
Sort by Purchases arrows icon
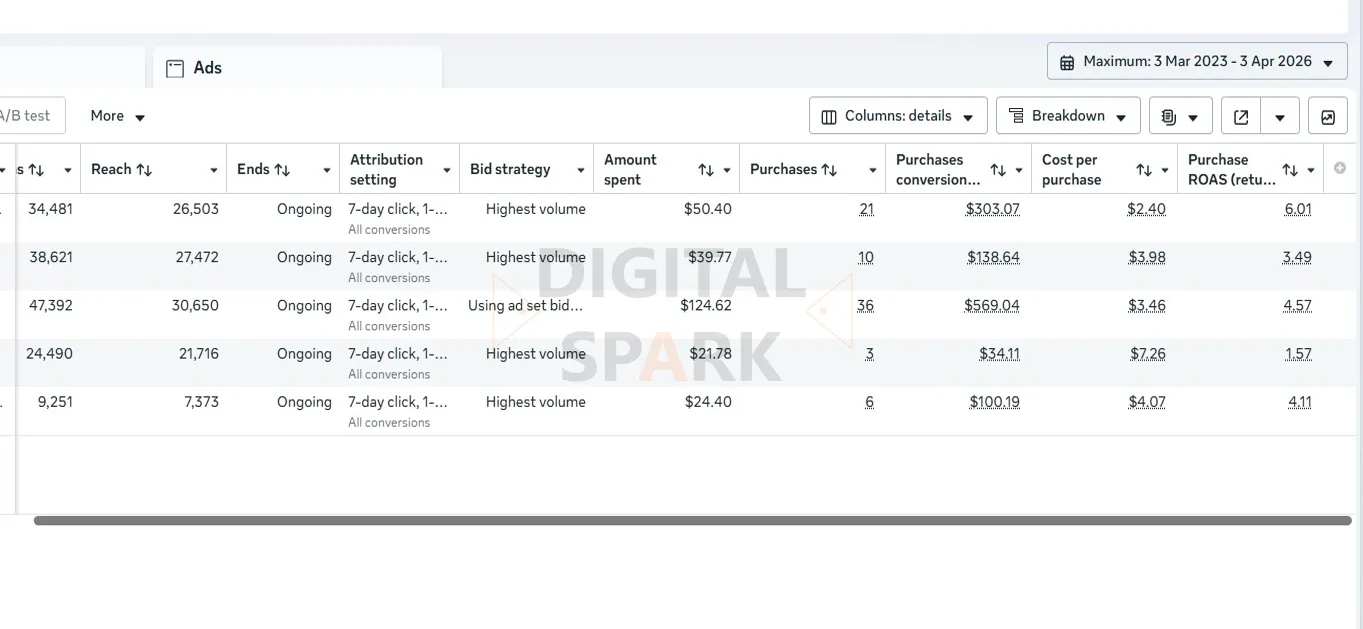(829, 169)
